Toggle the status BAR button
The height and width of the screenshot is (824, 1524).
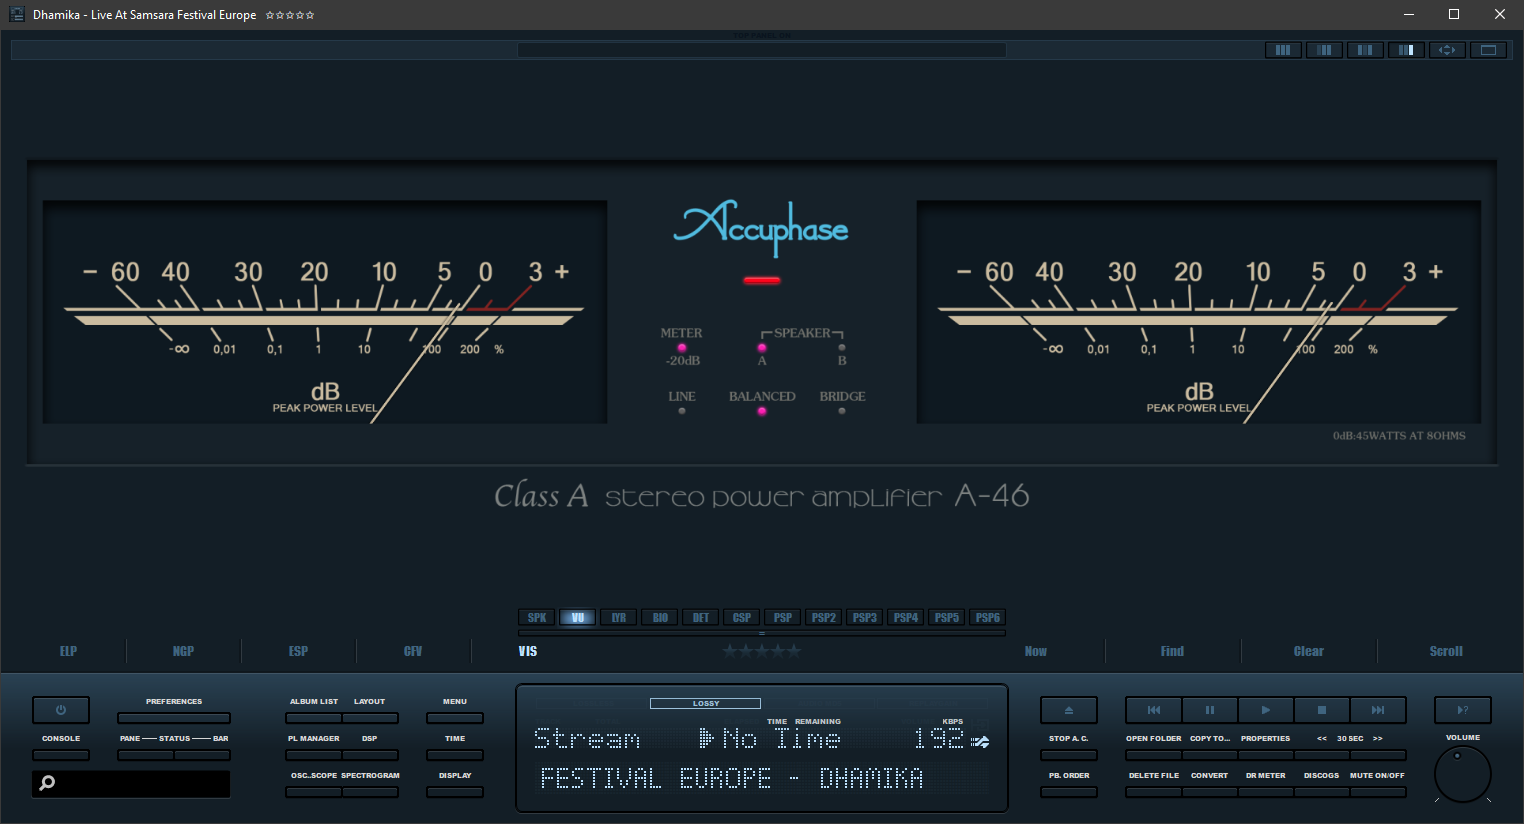(x=202, y=755)
